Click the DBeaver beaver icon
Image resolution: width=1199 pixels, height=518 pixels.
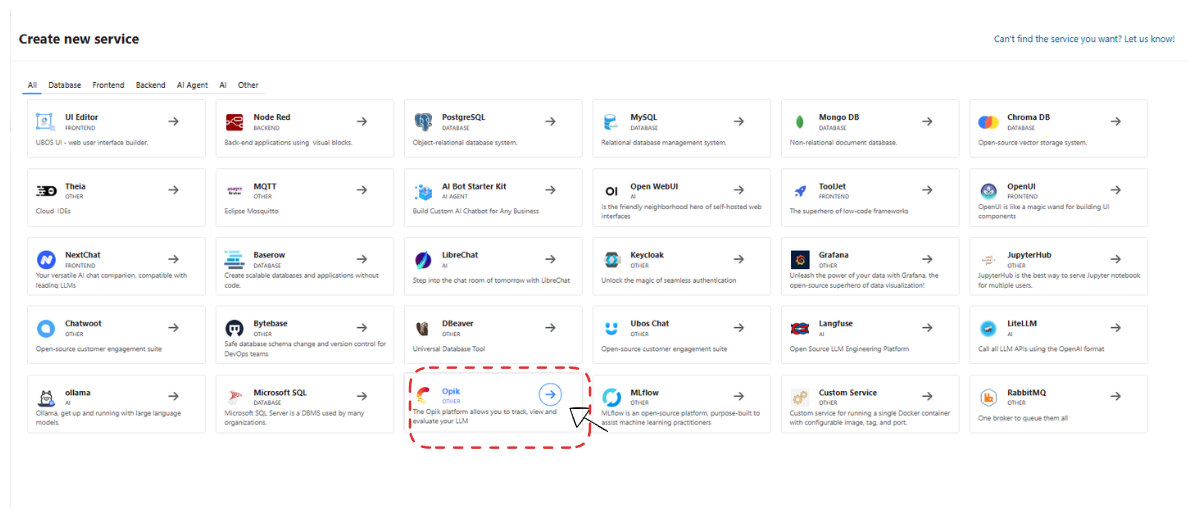point(423,328)
